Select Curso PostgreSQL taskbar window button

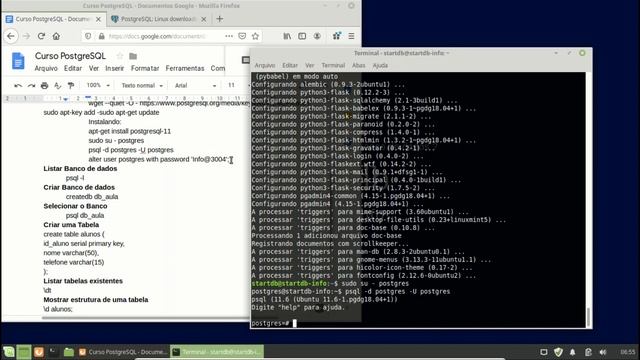[x=123, y=352]
